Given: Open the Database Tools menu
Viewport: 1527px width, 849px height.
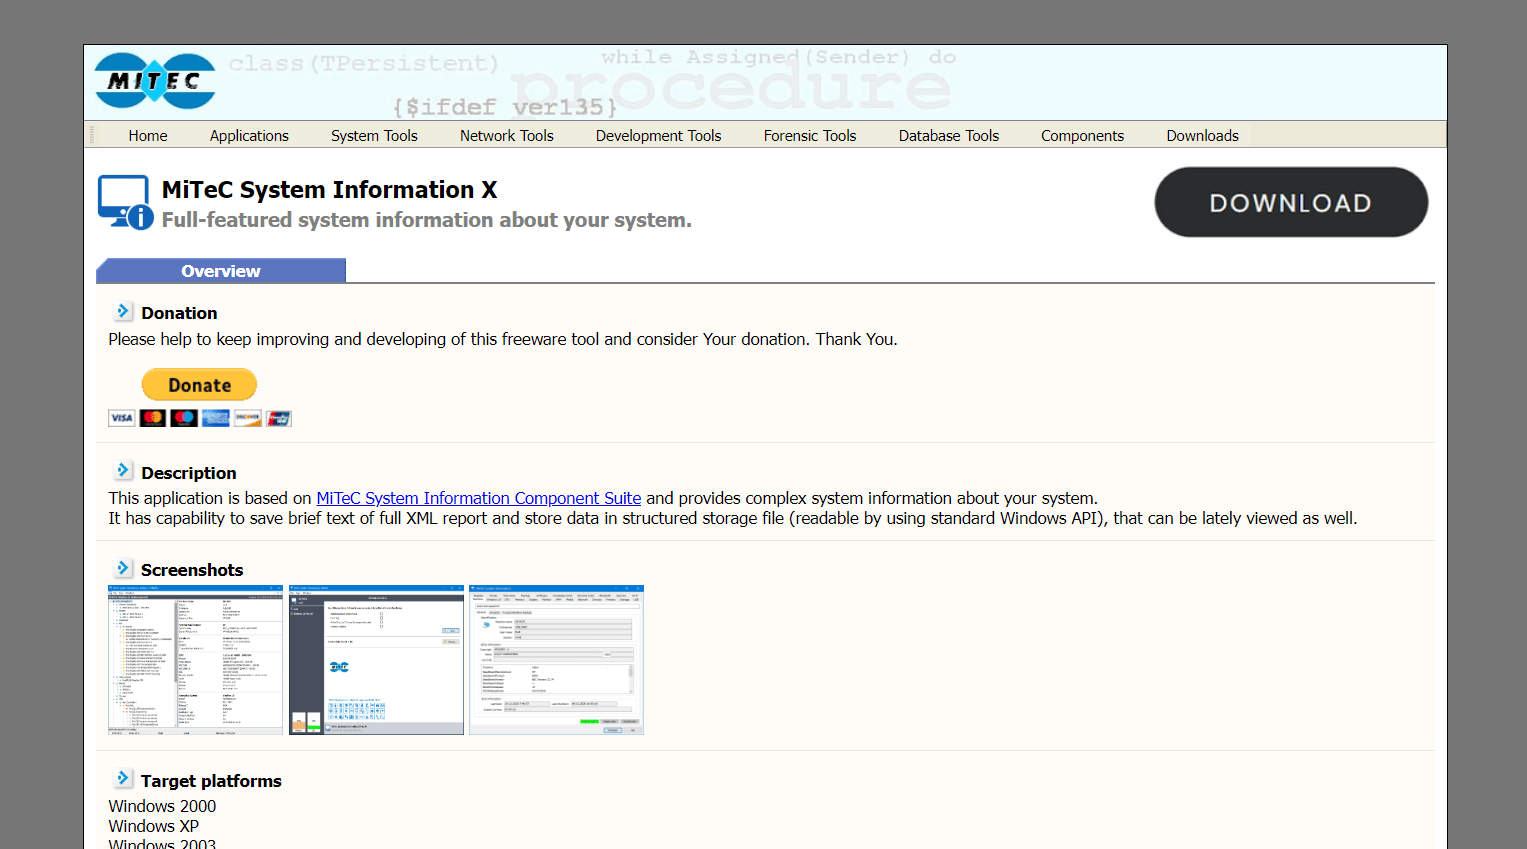Looking at the screenshot, I should point(949,136).
